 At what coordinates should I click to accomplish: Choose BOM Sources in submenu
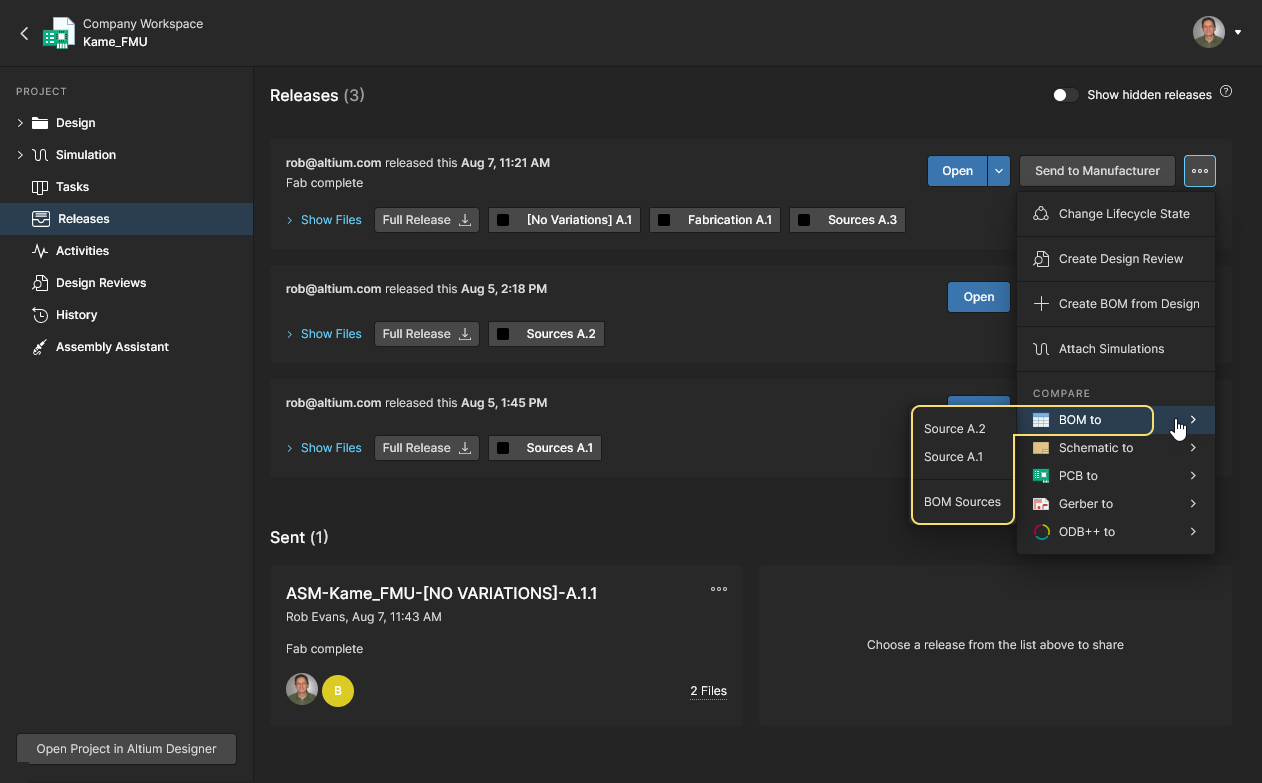(963, 502)
